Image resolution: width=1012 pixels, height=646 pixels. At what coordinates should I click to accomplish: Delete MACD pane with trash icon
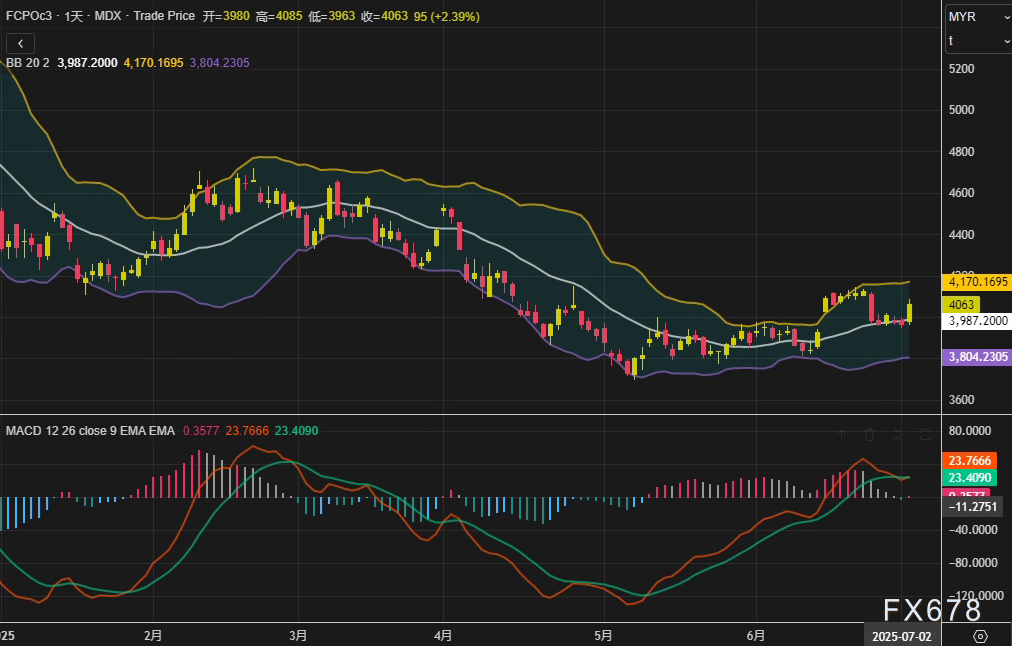click(x=869, y=434)
